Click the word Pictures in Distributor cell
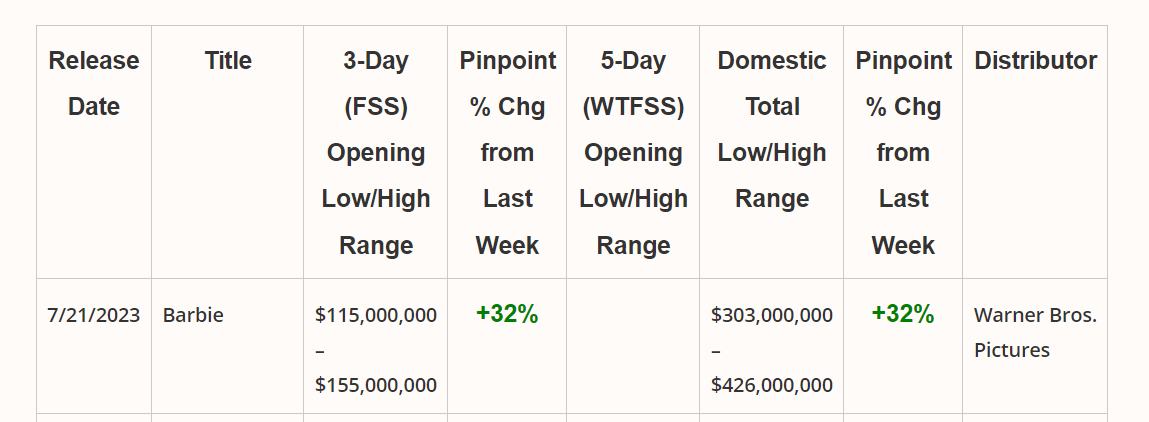Viewport: 1149px width, 422px height. click(1012, 350)
